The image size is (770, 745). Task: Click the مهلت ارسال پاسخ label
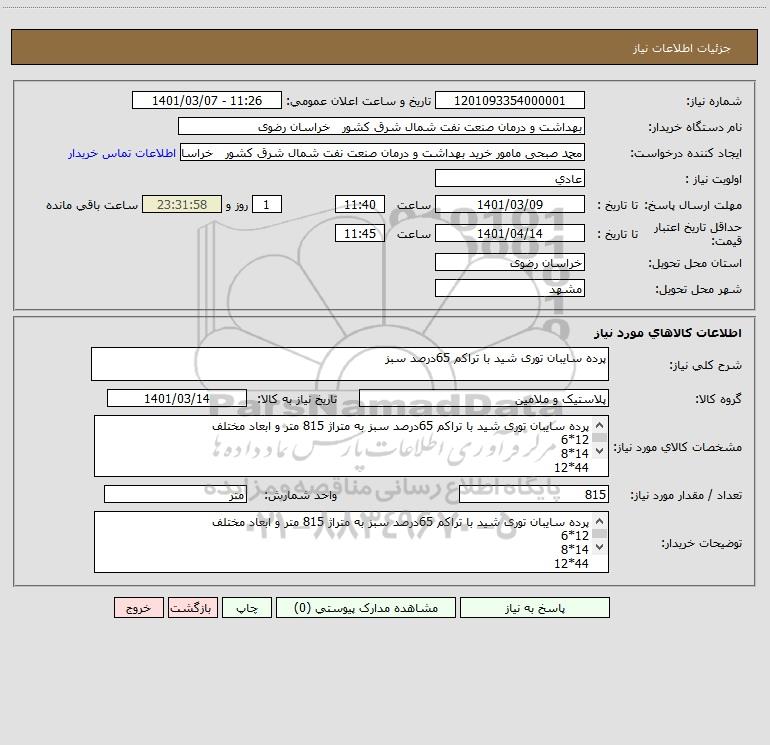(x=694, y=205)
